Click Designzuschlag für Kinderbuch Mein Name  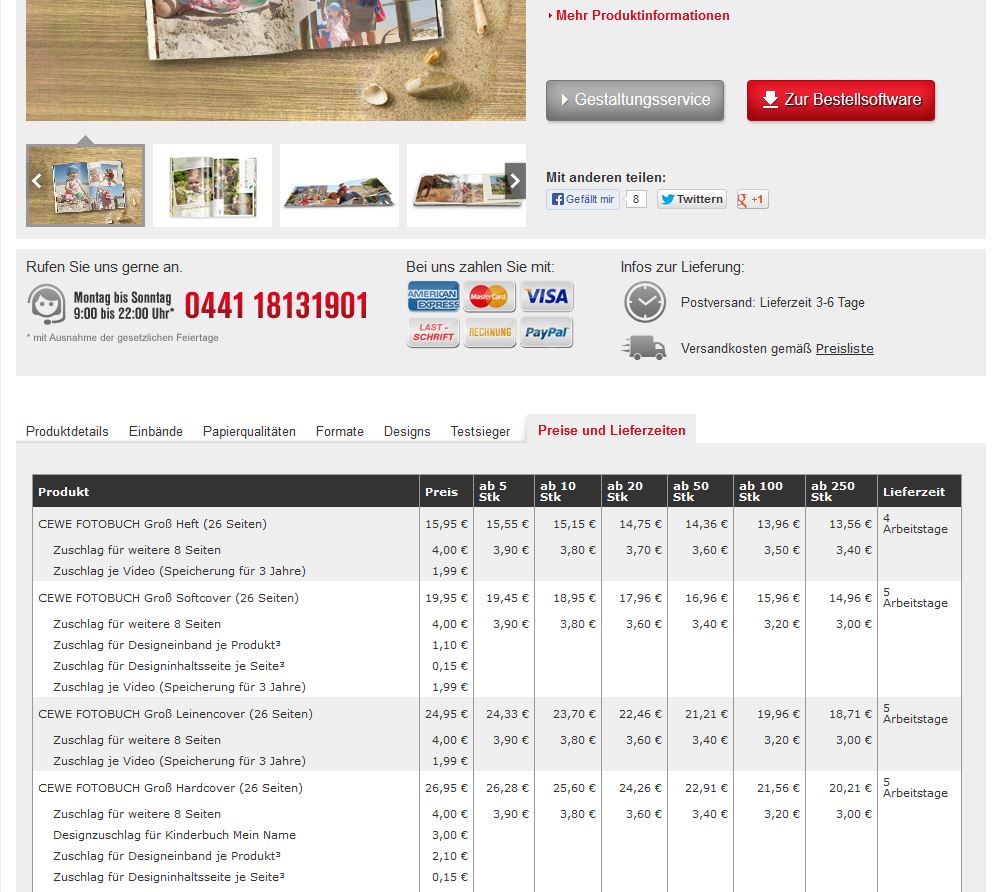coord(175,835)
